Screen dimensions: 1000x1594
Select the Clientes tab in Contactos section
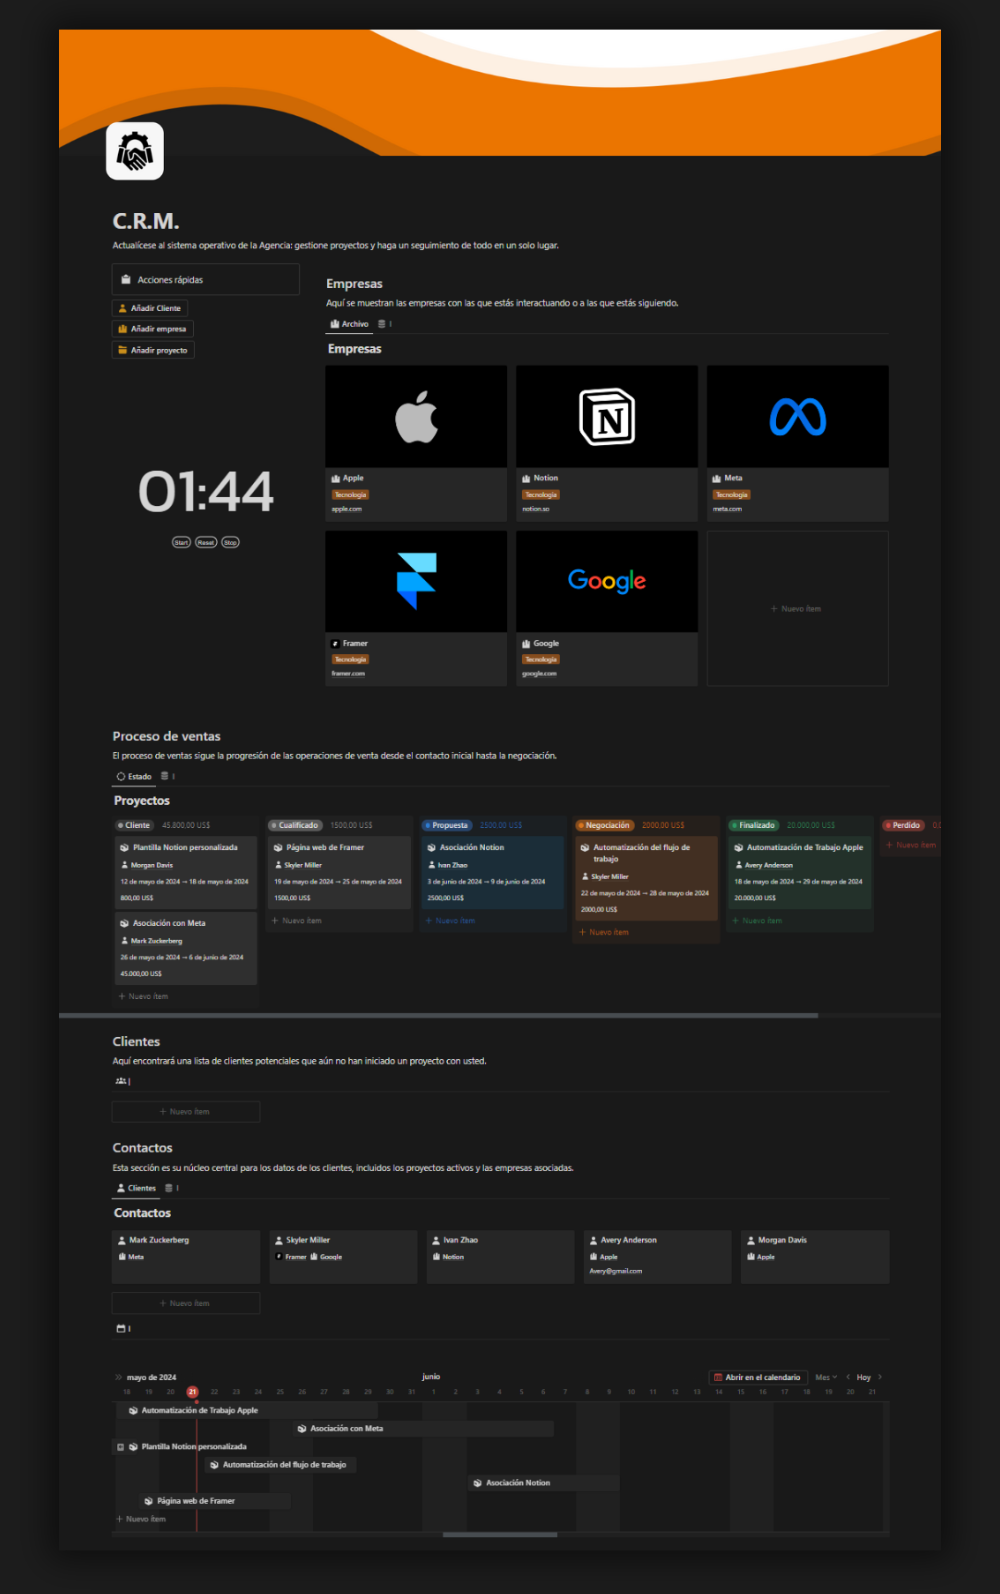point(136,1188)
